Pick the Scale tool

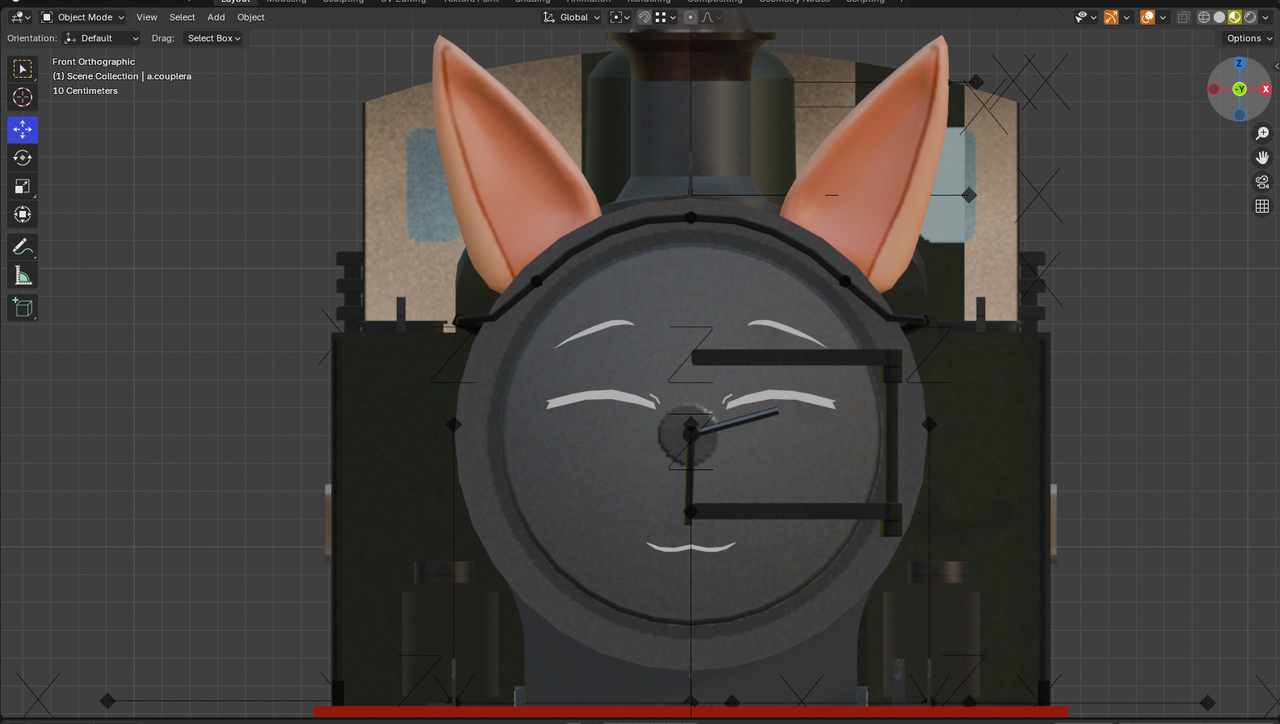[x=22, y=186]
